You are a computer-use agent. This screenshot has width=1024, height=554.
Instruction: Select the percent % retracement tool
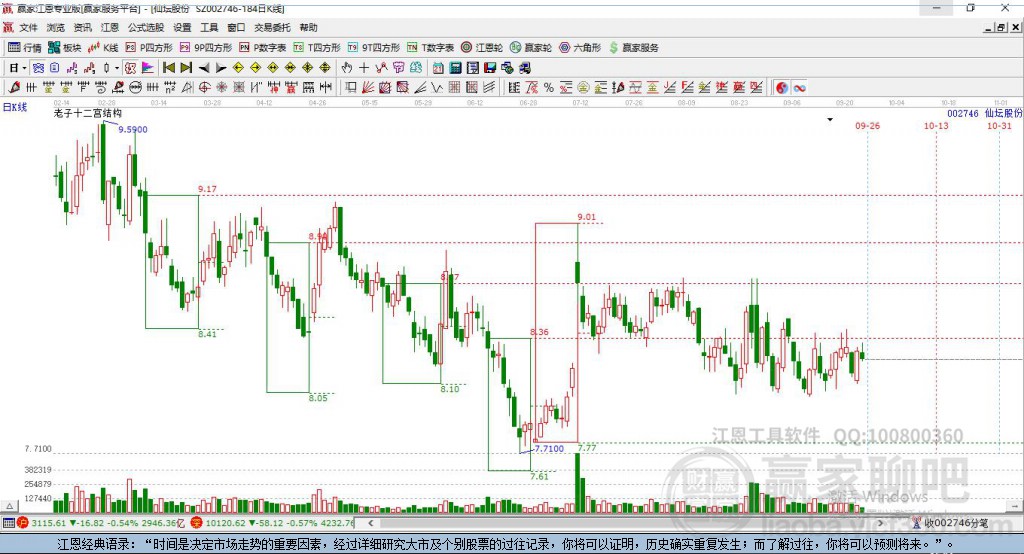tap(549, 88)
